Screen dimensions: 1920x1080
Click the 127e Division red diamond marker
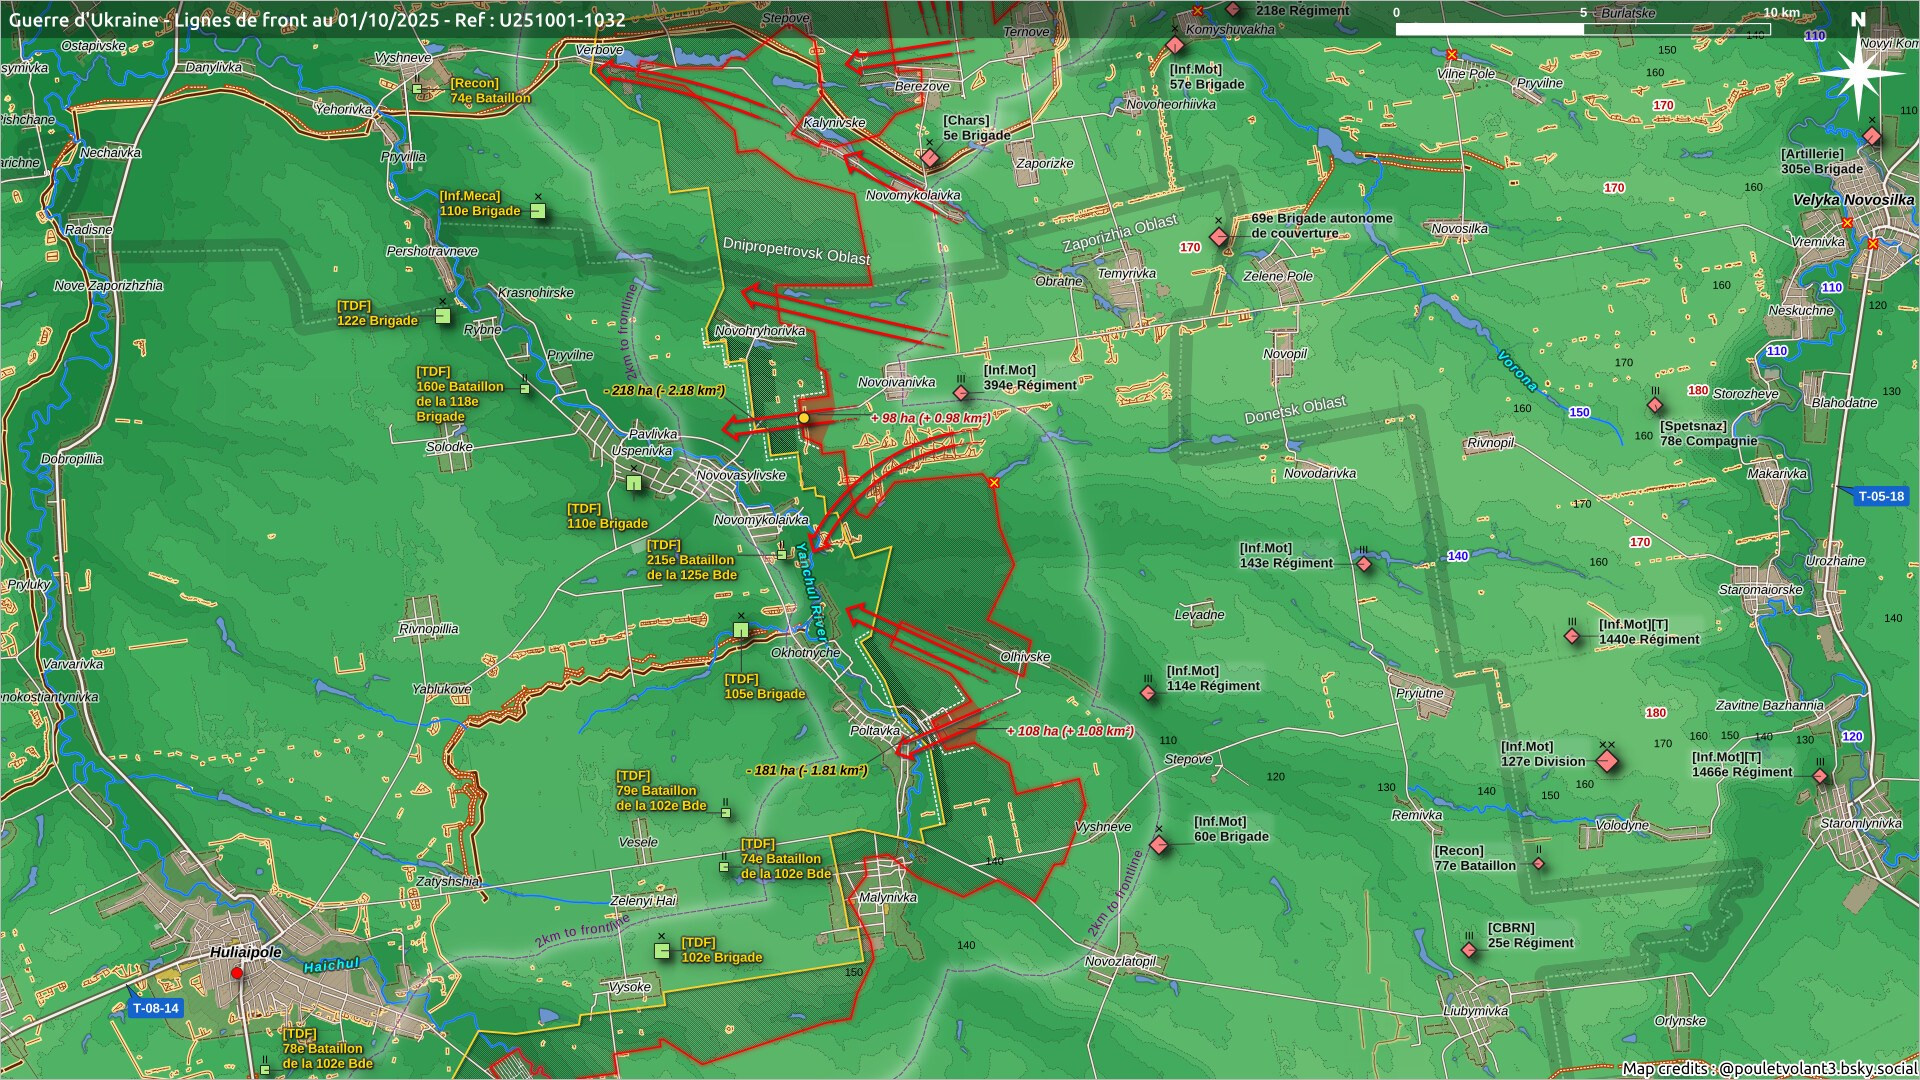1607,762
